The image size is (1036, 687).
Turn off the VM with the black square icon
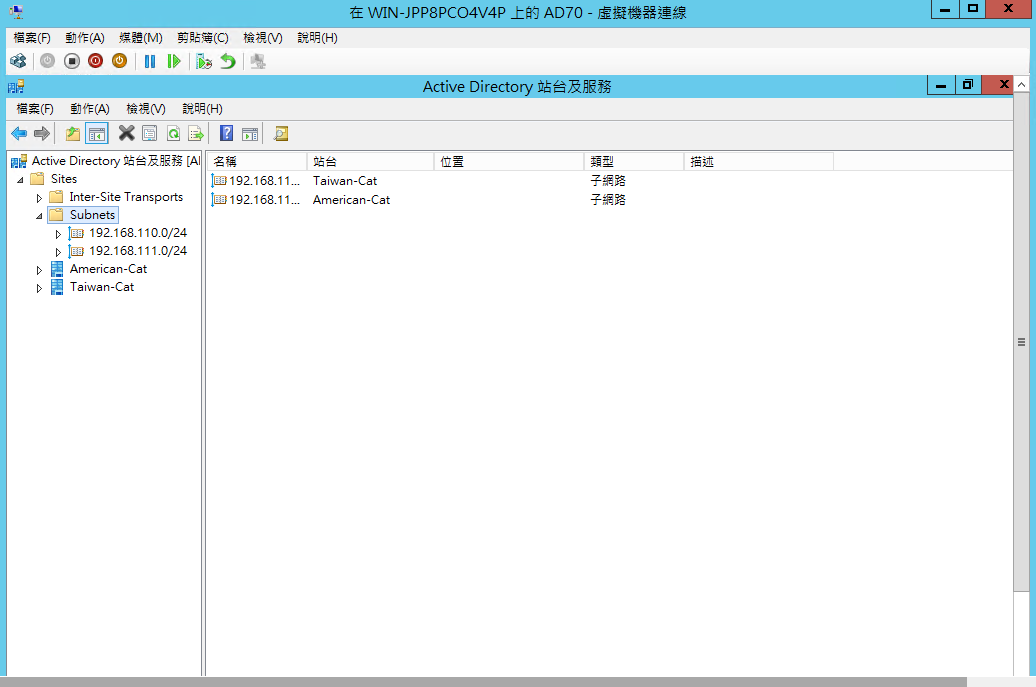coord(72,61)
